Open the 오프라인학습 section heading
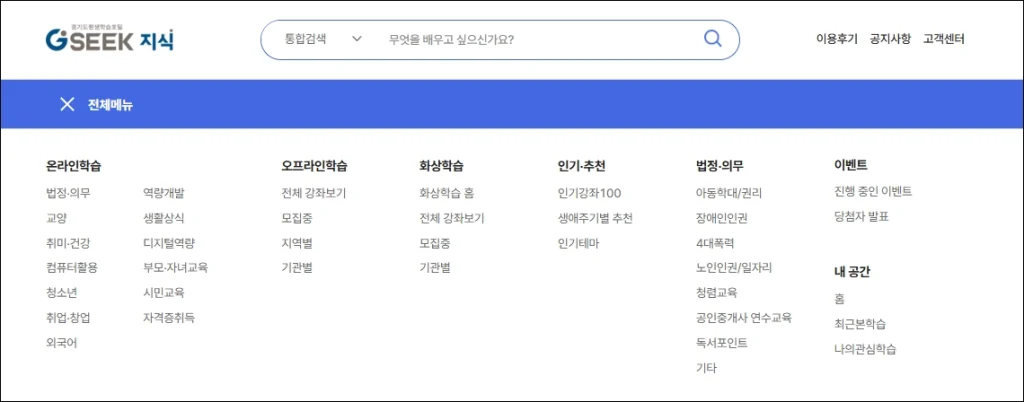Image resolution: width=1024 pixels, height=402 pixels. coord(314,166)
